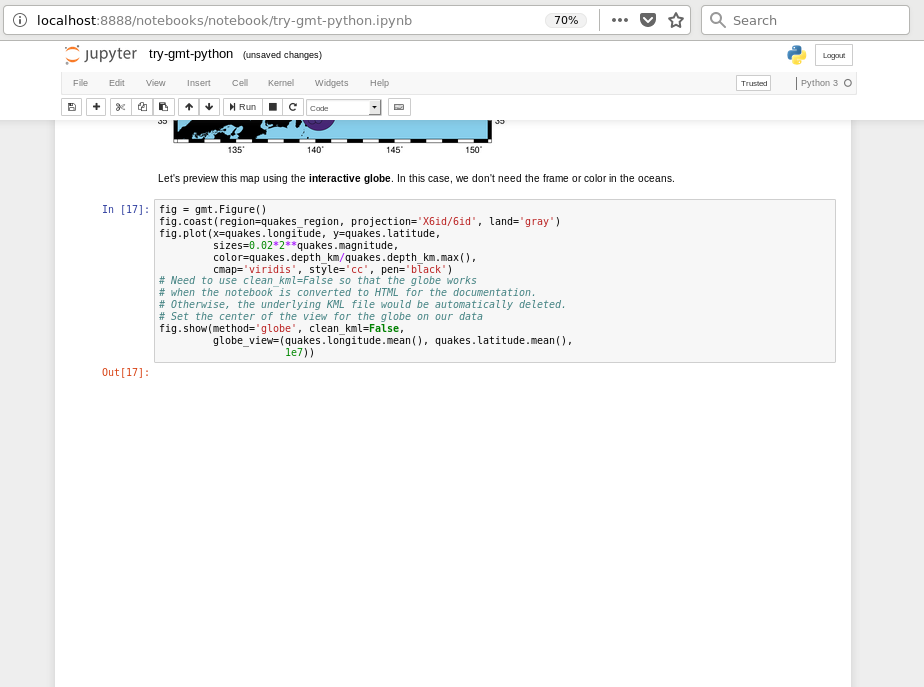Move the selected cell up

pos(189,107)
